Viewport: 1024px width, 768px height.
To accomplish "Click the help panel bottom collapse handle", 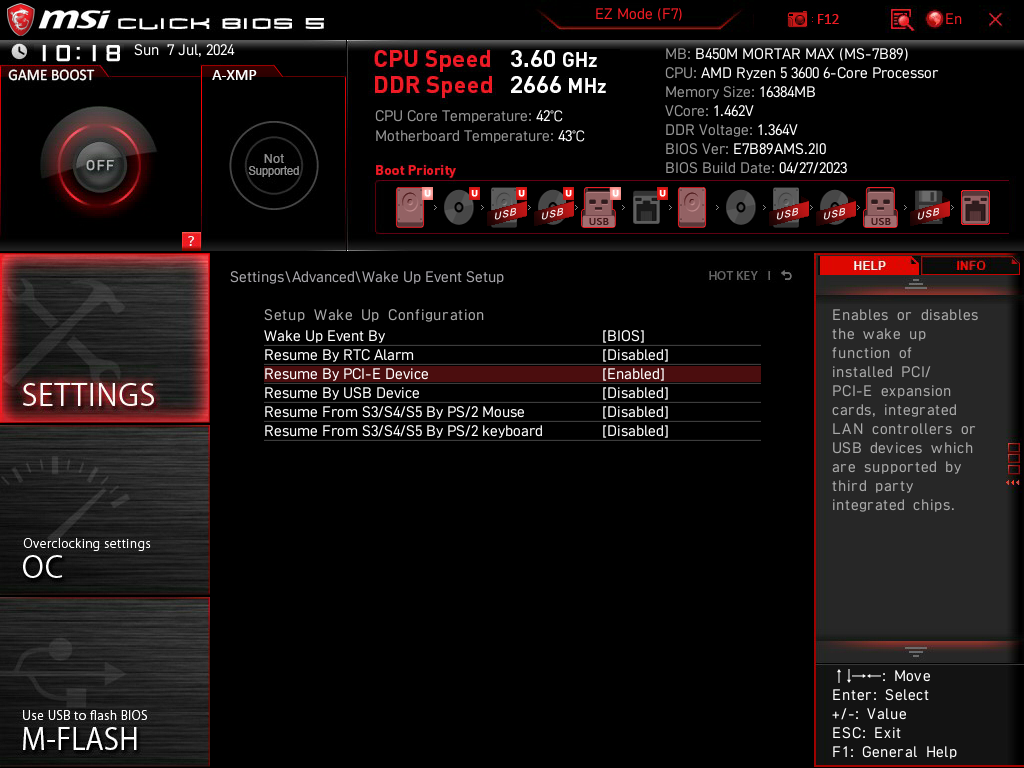I will point(916,652).
